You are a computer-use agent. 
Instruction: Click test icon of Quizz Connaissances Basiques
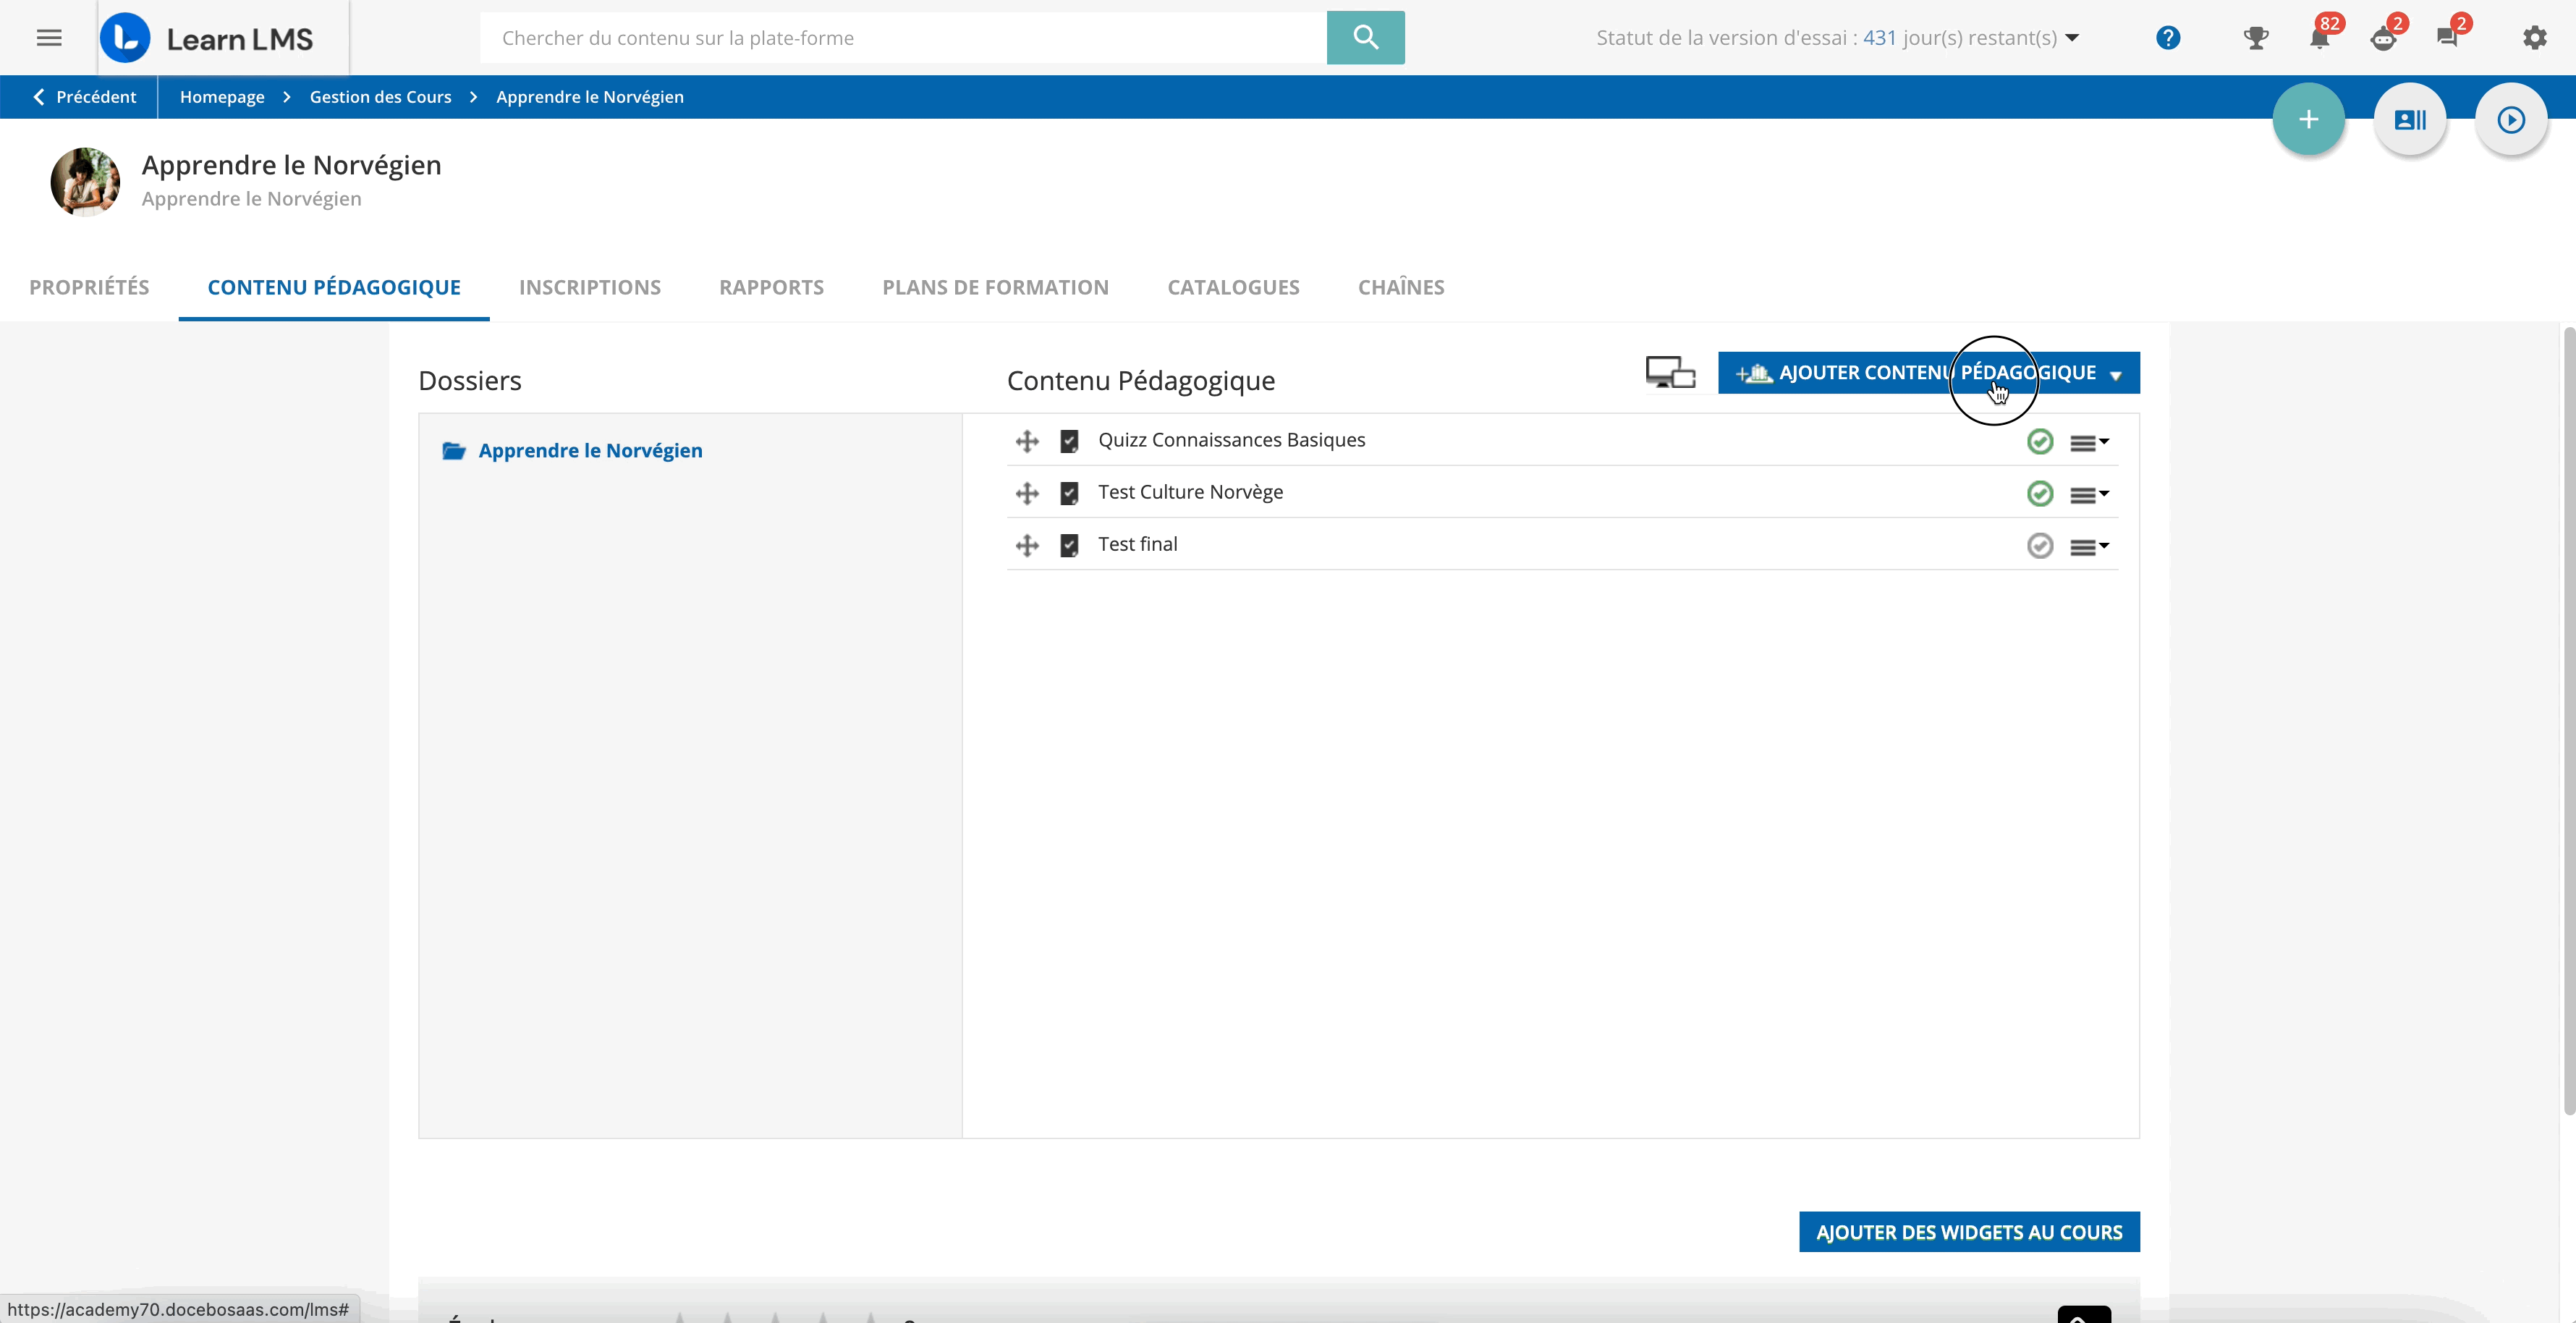tap(1069, 441)
